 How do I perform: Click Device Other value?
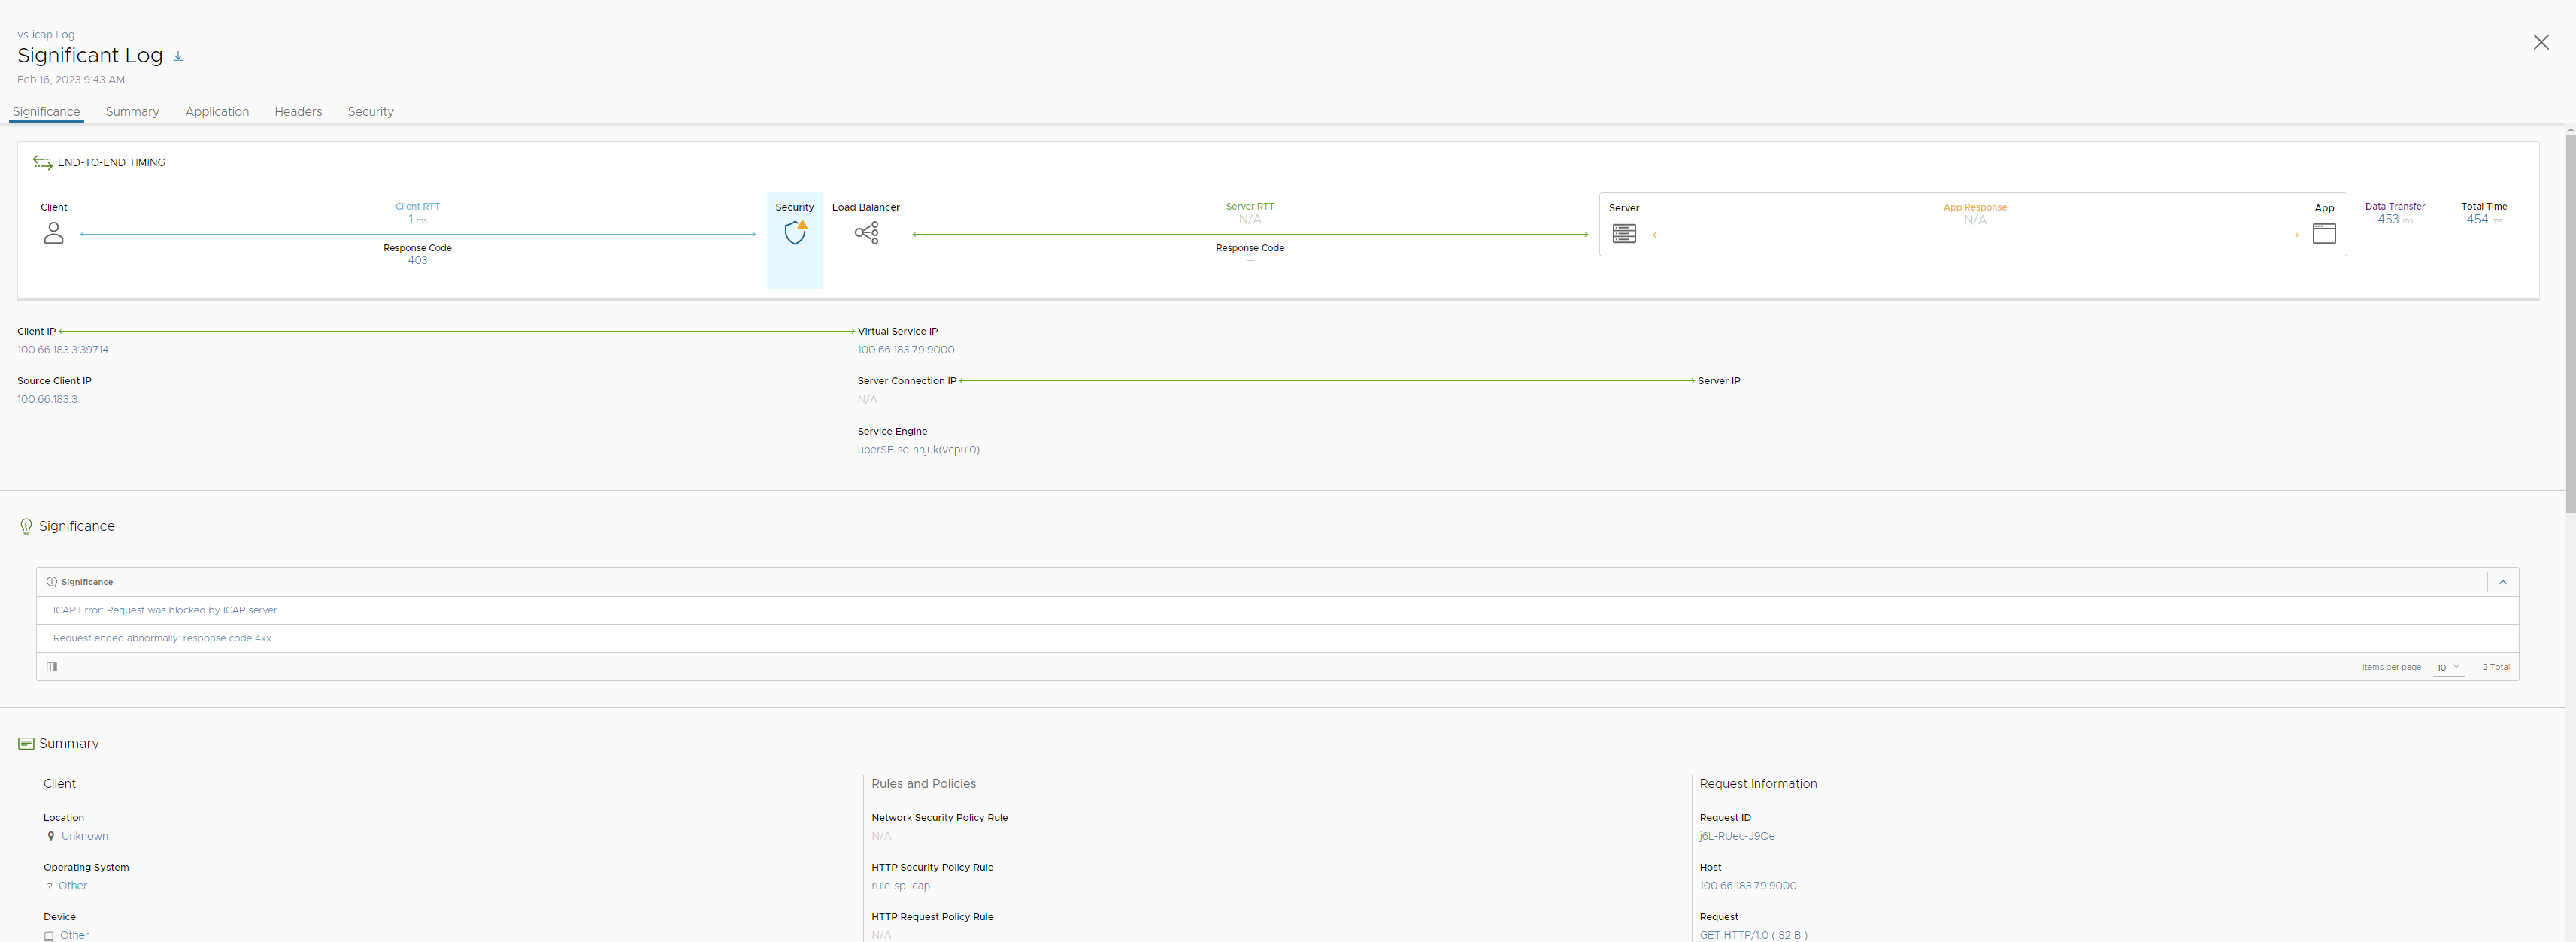click(74, 935)
